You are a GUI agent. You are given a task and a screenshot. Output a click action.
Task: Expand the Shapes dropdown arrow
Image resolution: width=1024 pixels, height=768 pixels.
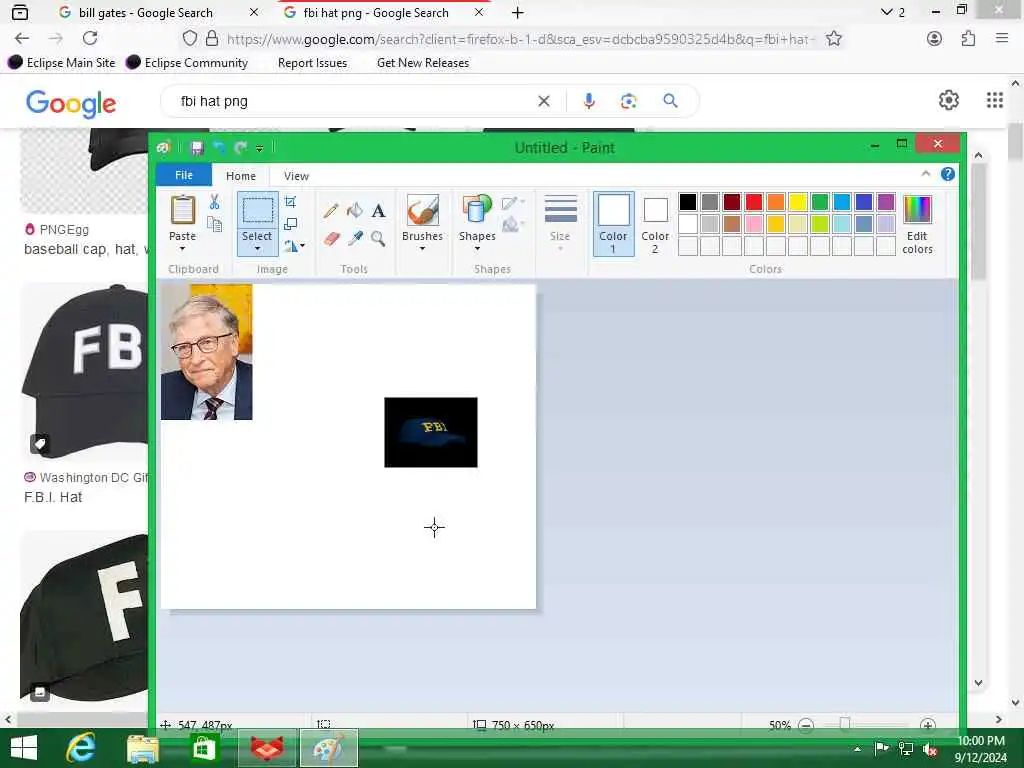coord(477,249)
